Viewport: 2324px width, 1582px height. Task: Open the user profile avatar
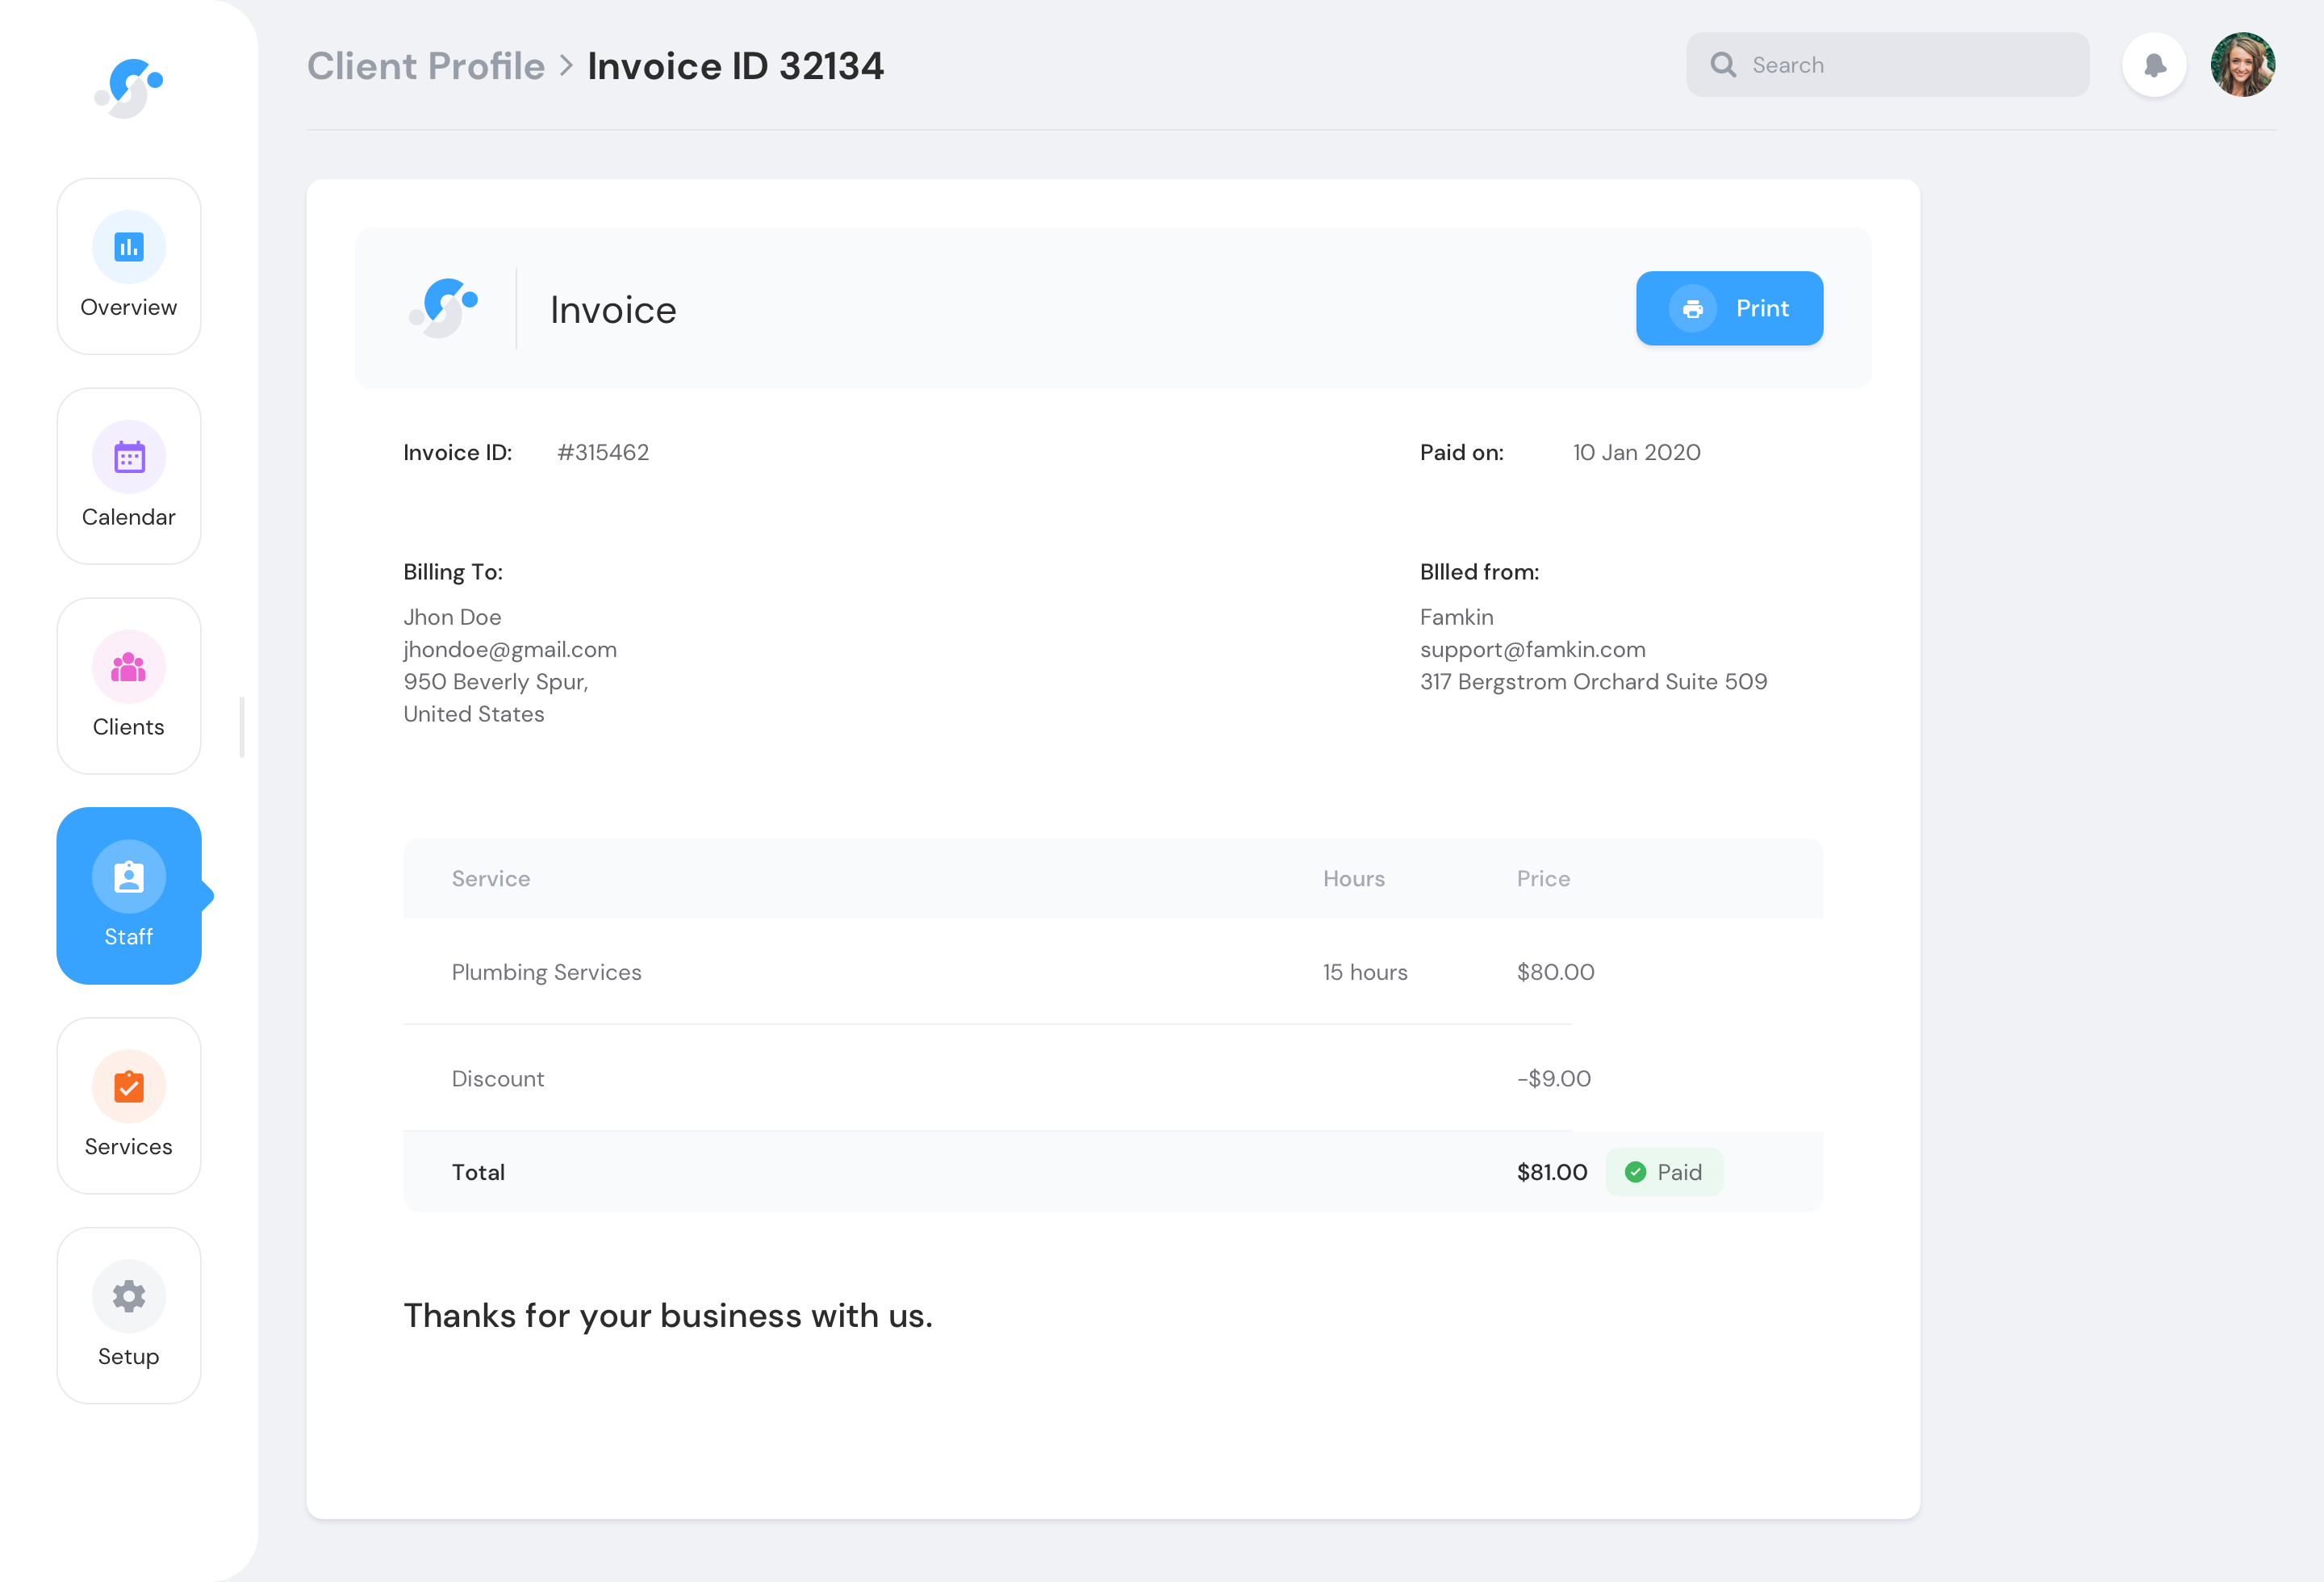[2243, 65]
